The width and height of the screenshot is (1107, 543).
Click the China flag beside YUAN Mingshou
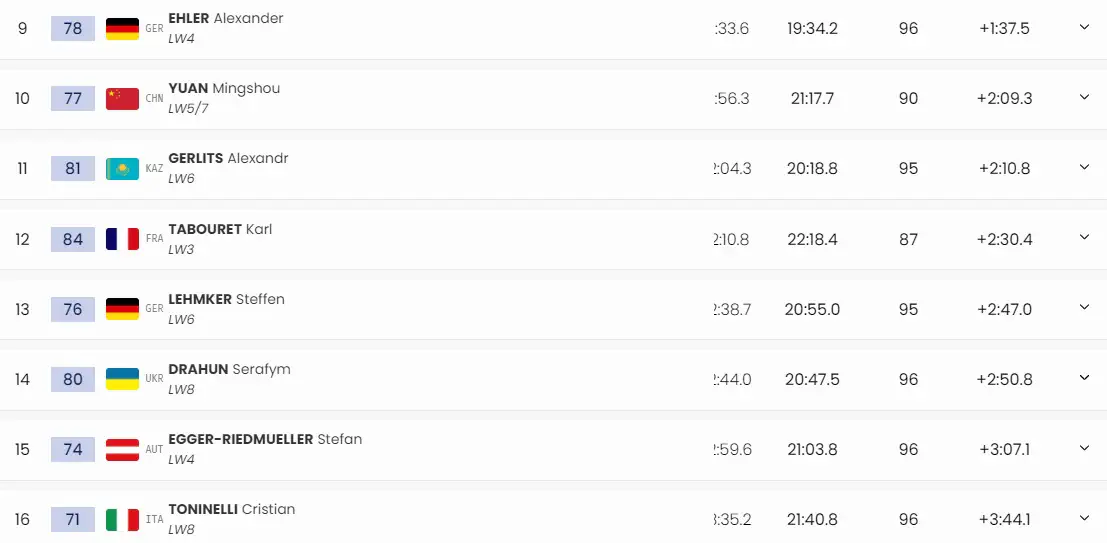[122, 99]
